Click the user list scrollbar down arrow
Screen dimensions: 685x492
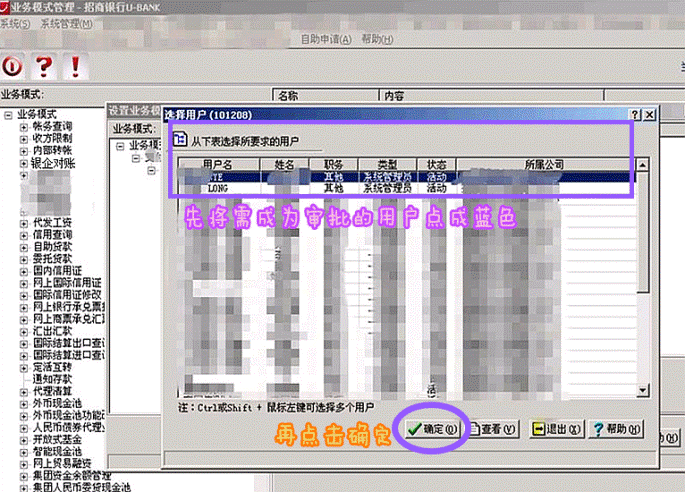(x=643, y=387)
